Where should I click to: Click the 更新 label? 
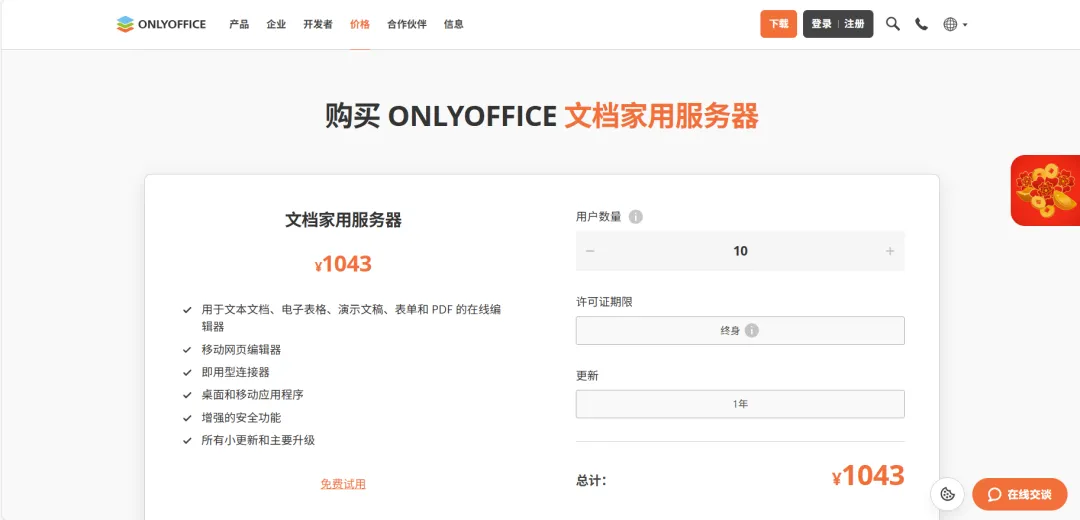coord(588,376)
